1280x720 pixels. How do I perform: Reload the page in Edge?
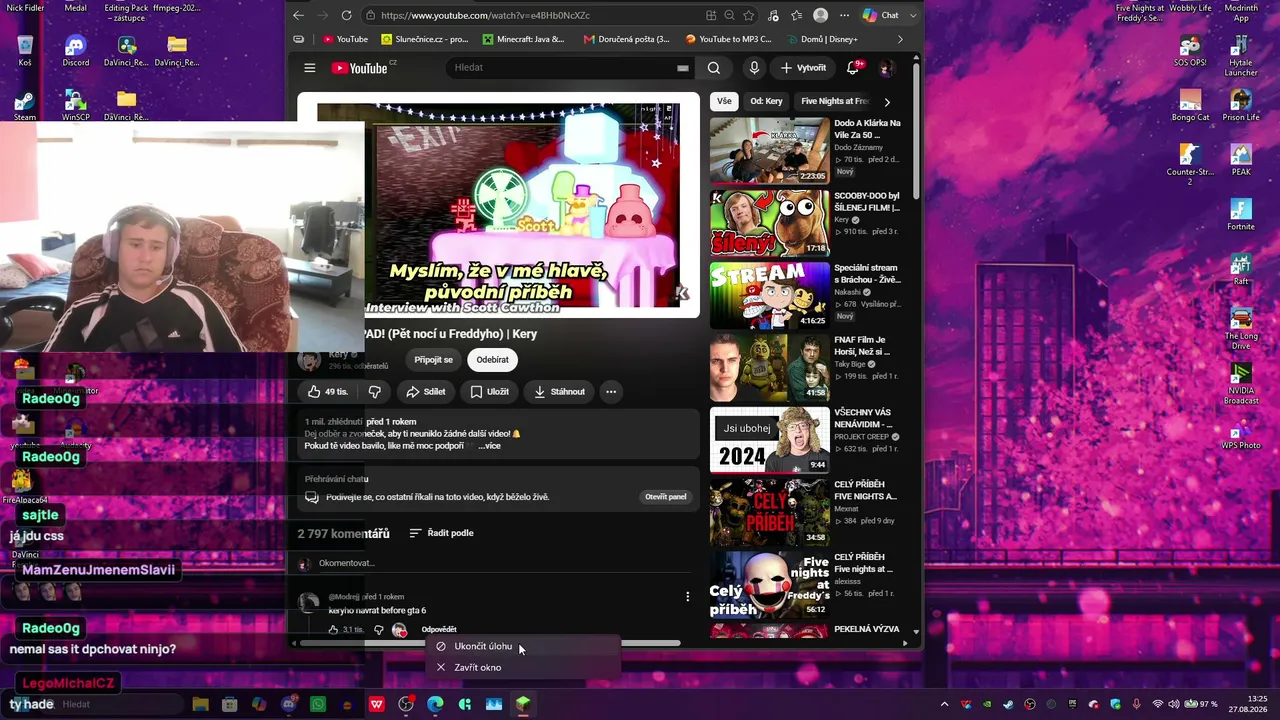(x=346, y=15)
